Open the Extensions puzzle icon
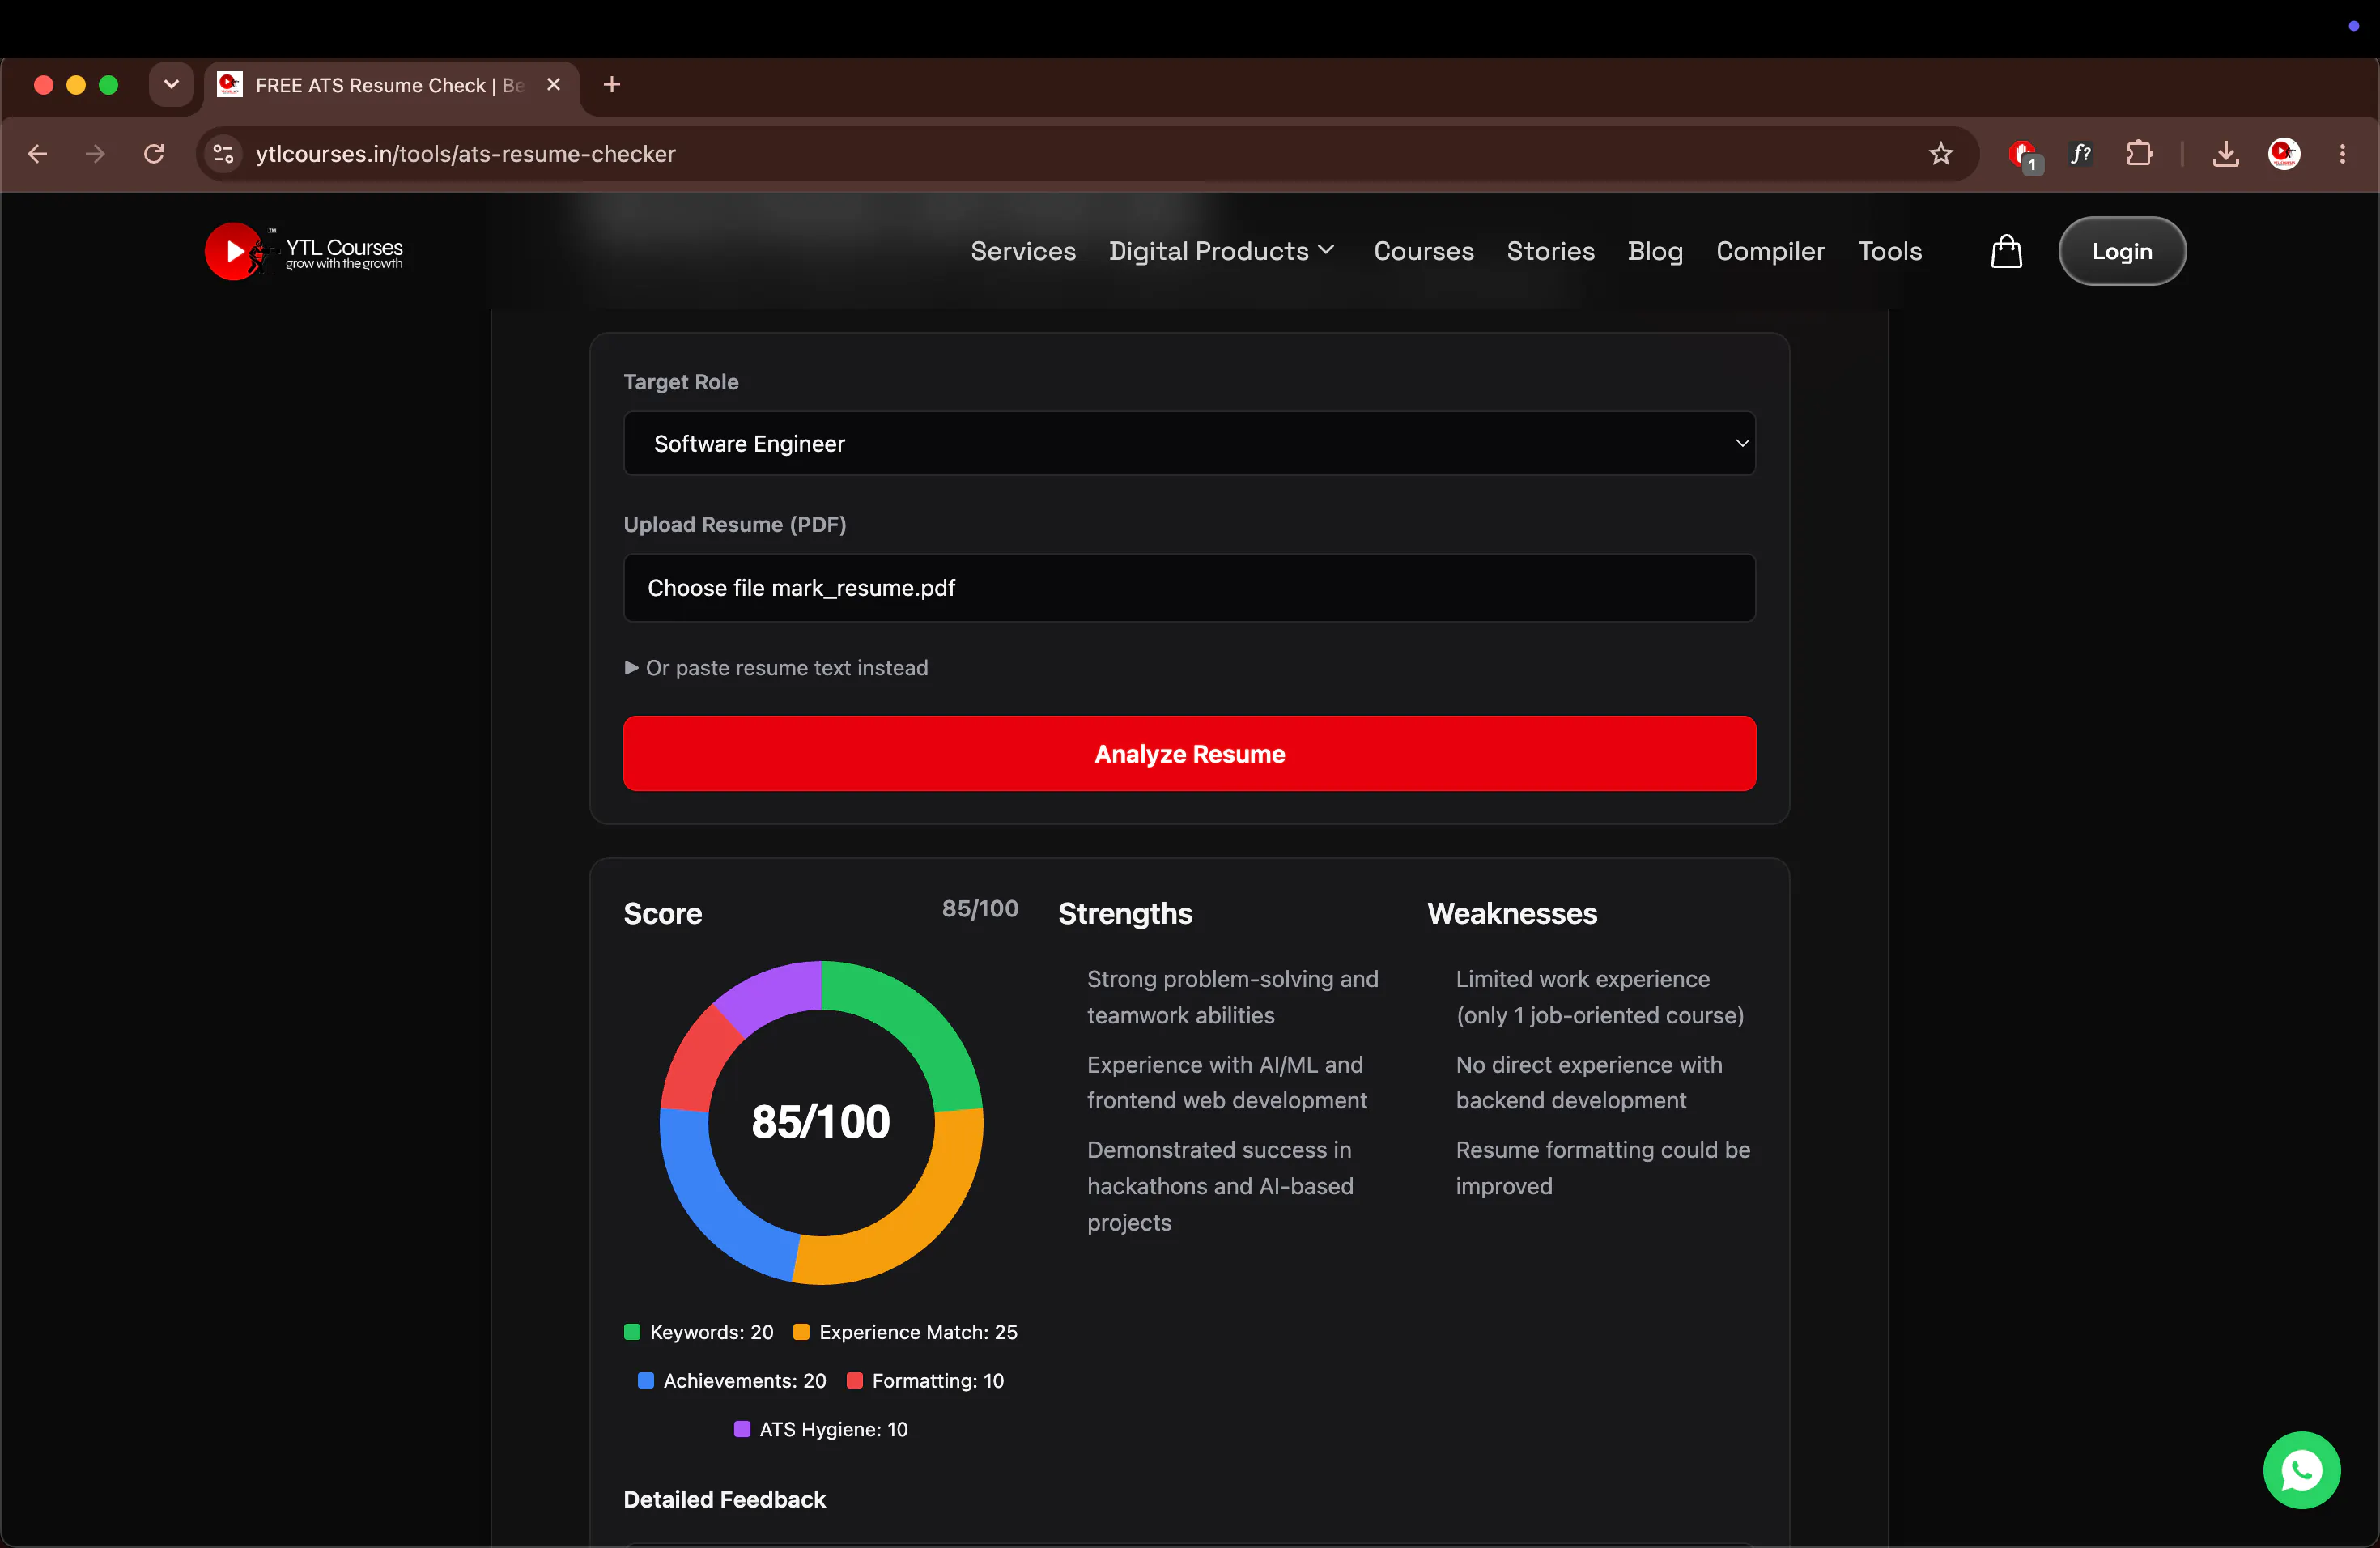Viewport: 2380px width, 1548px height. [x=2139, y=154]
